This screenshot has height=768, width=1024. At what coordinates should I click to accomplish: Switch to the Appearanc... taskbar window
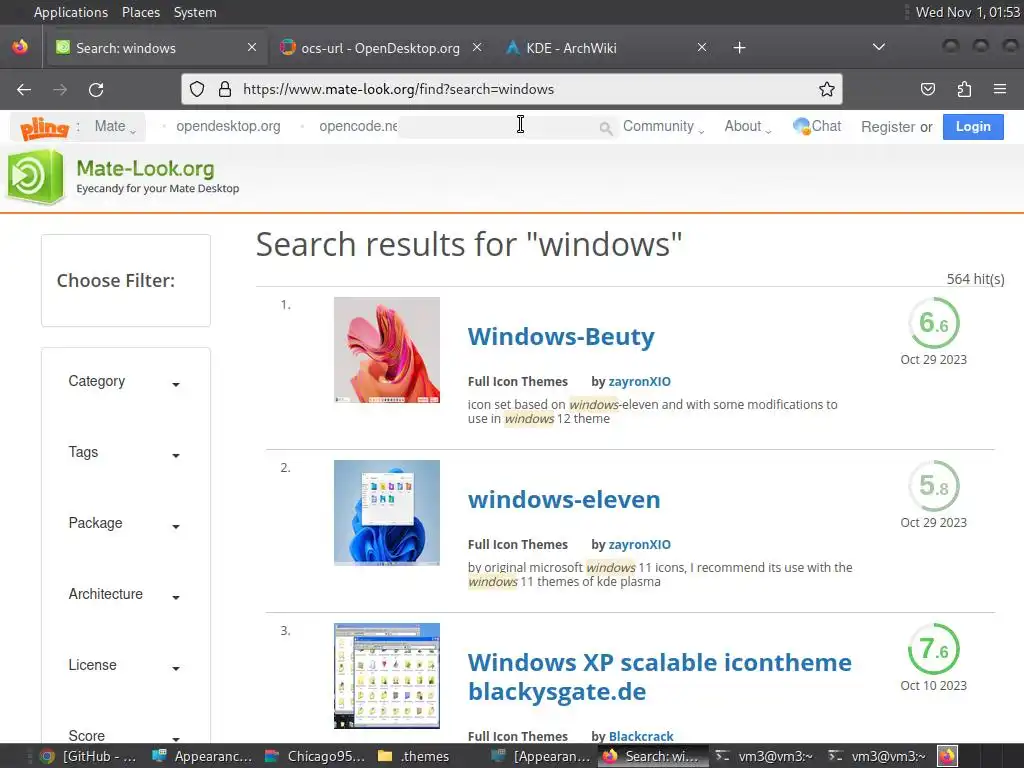(202, 756)
